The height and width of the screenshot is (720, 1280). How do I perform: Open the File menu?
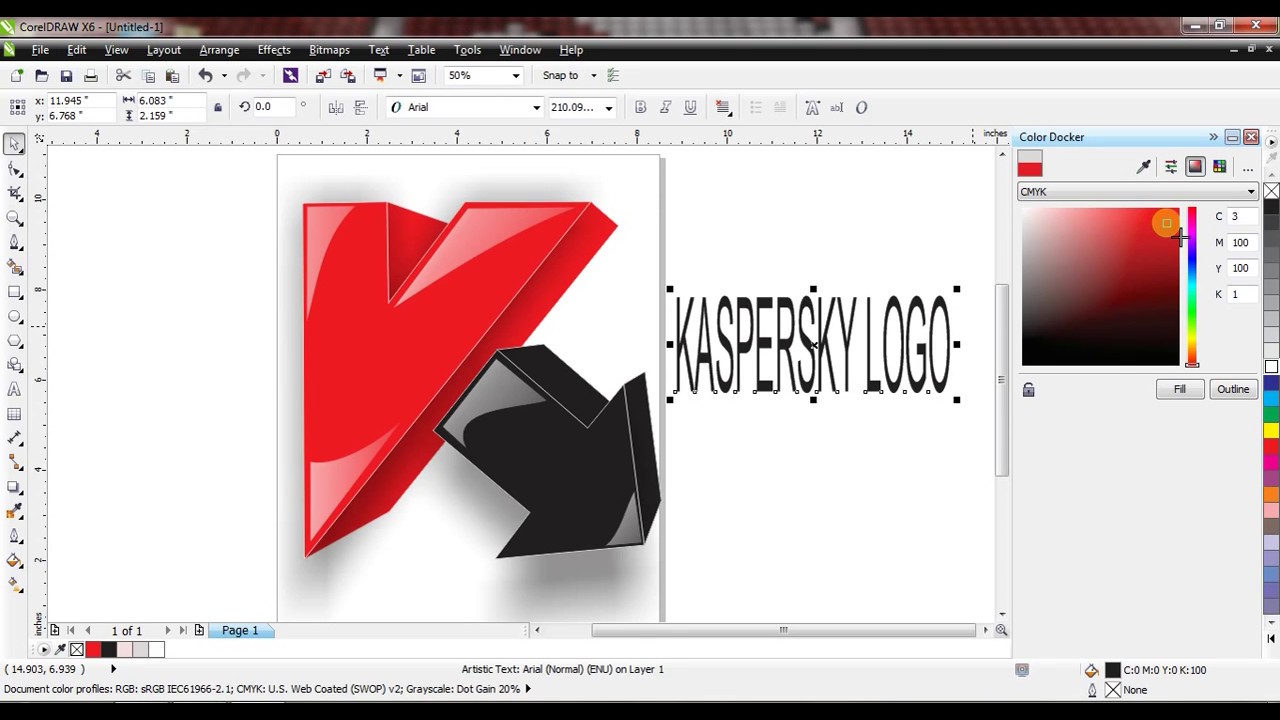tap(40, 50)
